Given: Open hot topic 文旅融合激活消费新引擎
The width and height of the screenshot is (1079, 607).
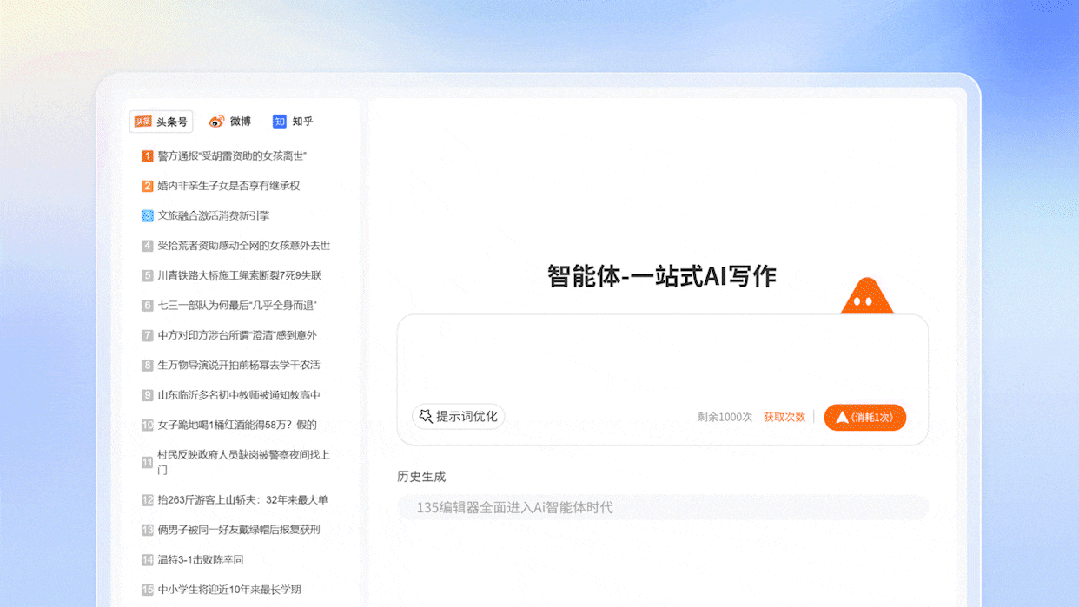Looking at the screenshot, I should (x=213, y=216).
